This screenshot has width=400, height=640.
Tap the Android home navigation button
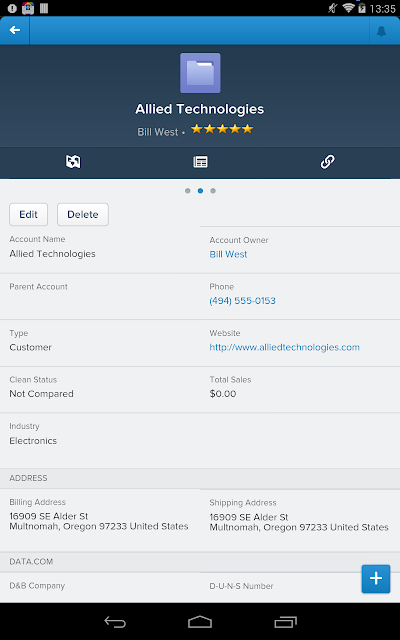click(x=200, y=622)
